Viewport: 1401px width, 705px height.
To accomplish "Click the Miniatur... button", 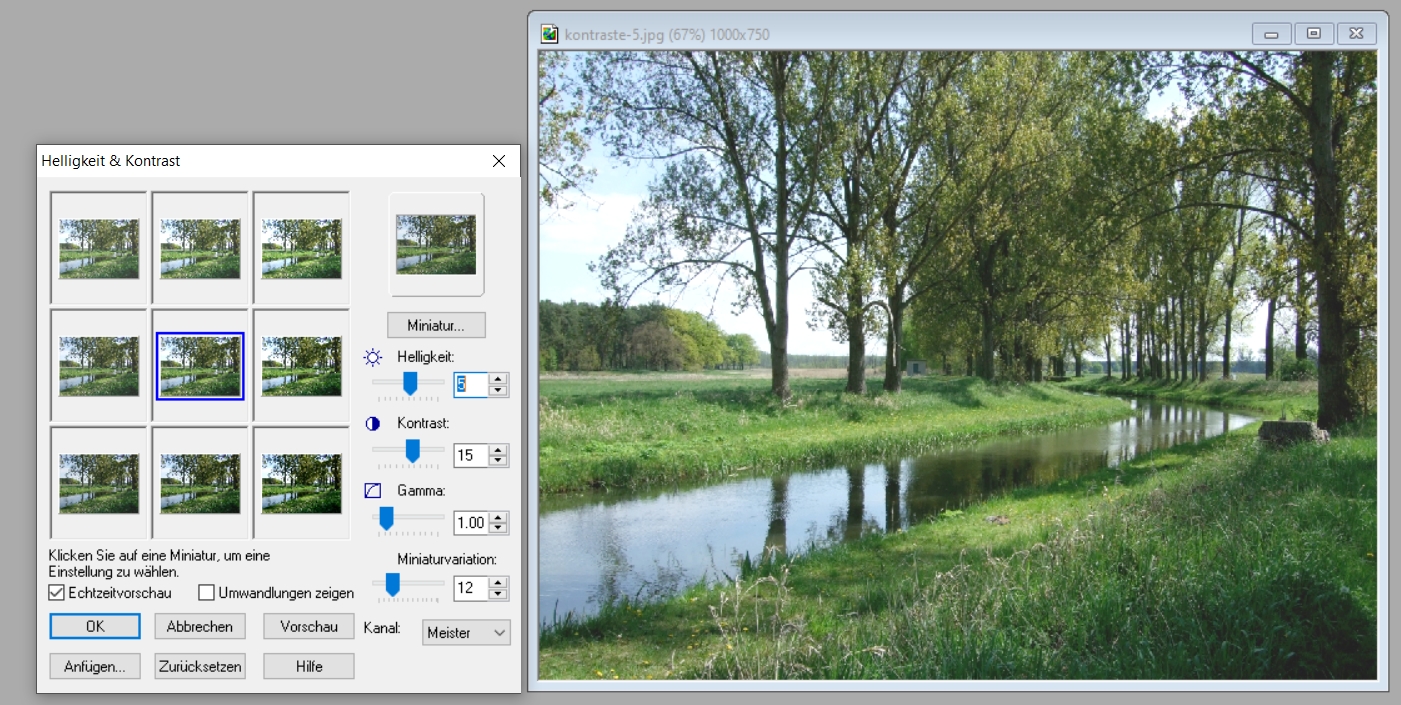I will click(436, 326).
